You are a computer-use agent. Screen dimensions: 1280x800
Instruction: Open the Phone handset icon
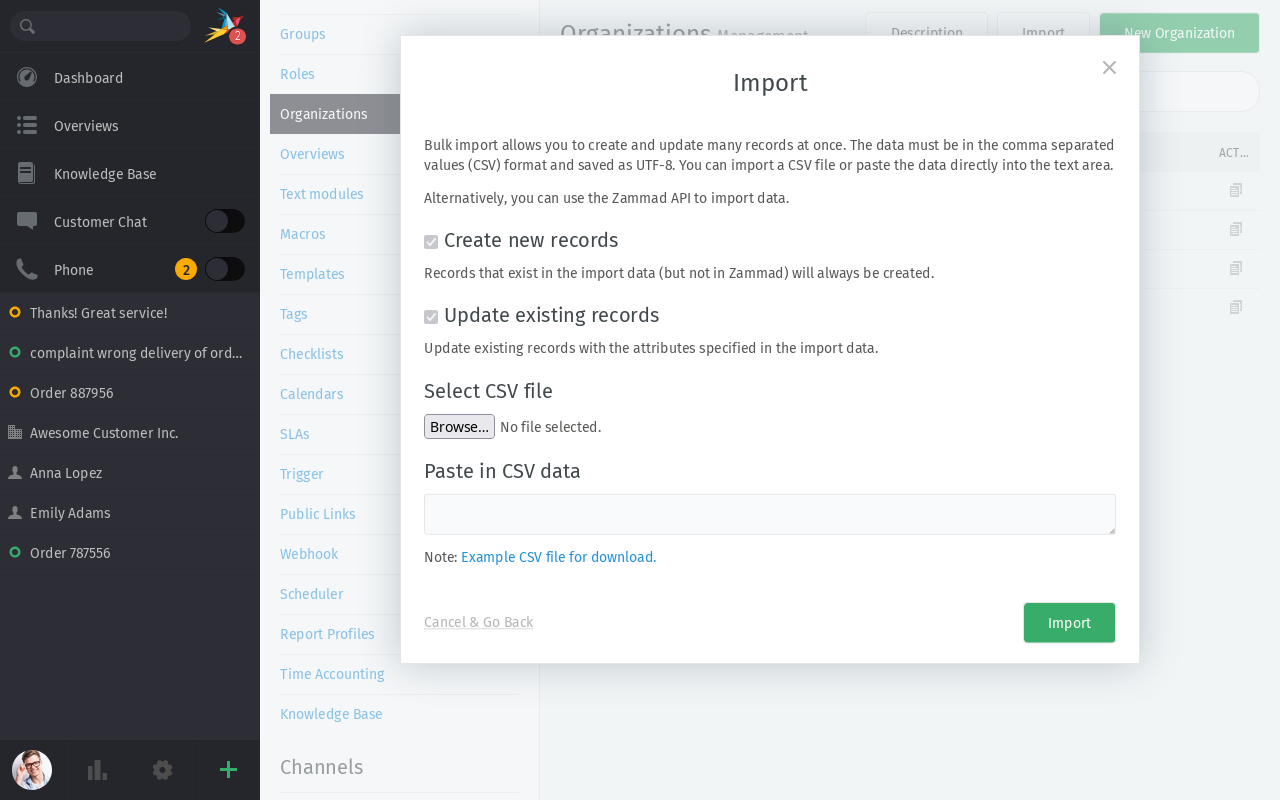[27, 270]
